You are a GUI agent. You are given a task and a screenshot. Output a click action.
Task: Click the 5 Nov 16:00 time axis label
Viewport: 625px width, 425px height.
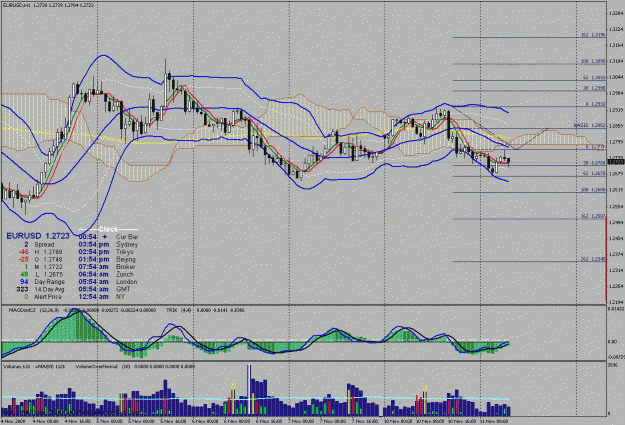[173, 421]
